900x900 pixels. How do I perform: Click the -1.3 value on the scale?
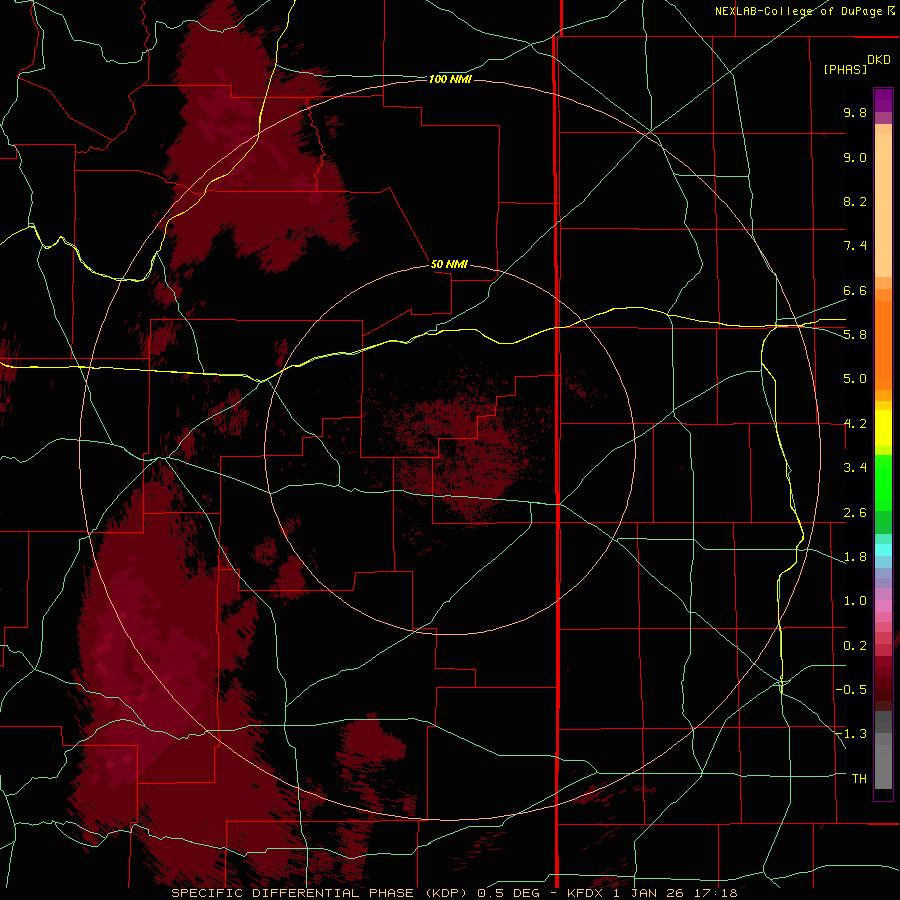click(x=851, y=734)
